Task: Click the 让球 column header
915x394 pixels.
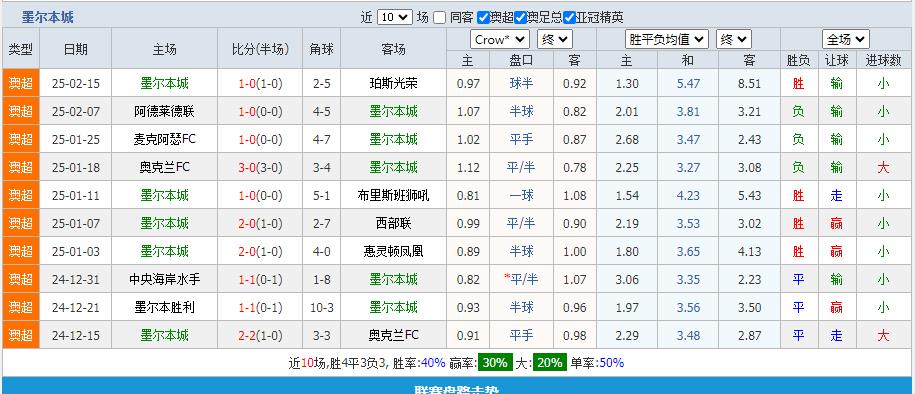Action: [x=837, y=60]
